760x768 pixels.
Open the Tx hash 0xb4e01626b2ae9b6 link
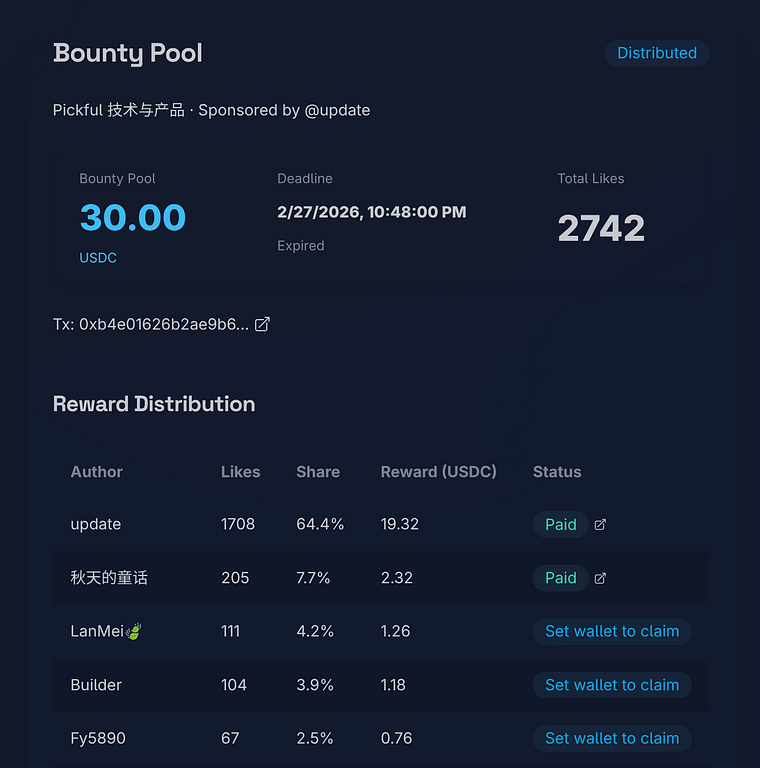[163, 325]
